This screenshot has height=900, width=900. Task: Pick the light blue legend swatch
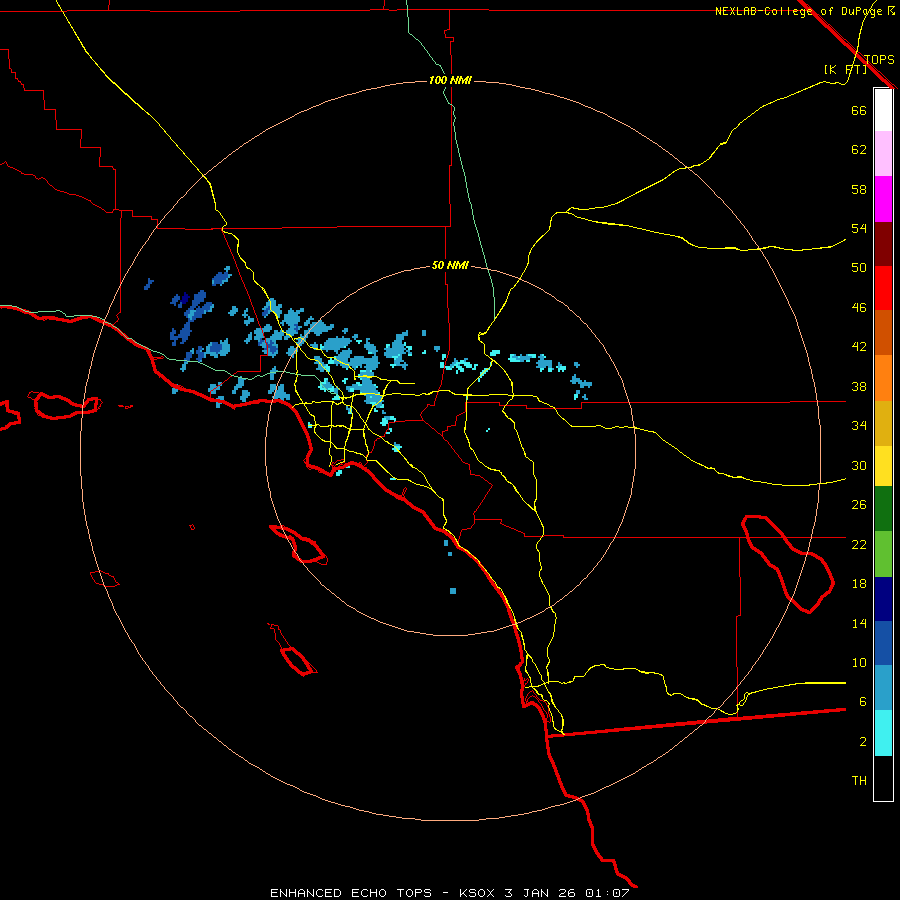click(883, 688)
